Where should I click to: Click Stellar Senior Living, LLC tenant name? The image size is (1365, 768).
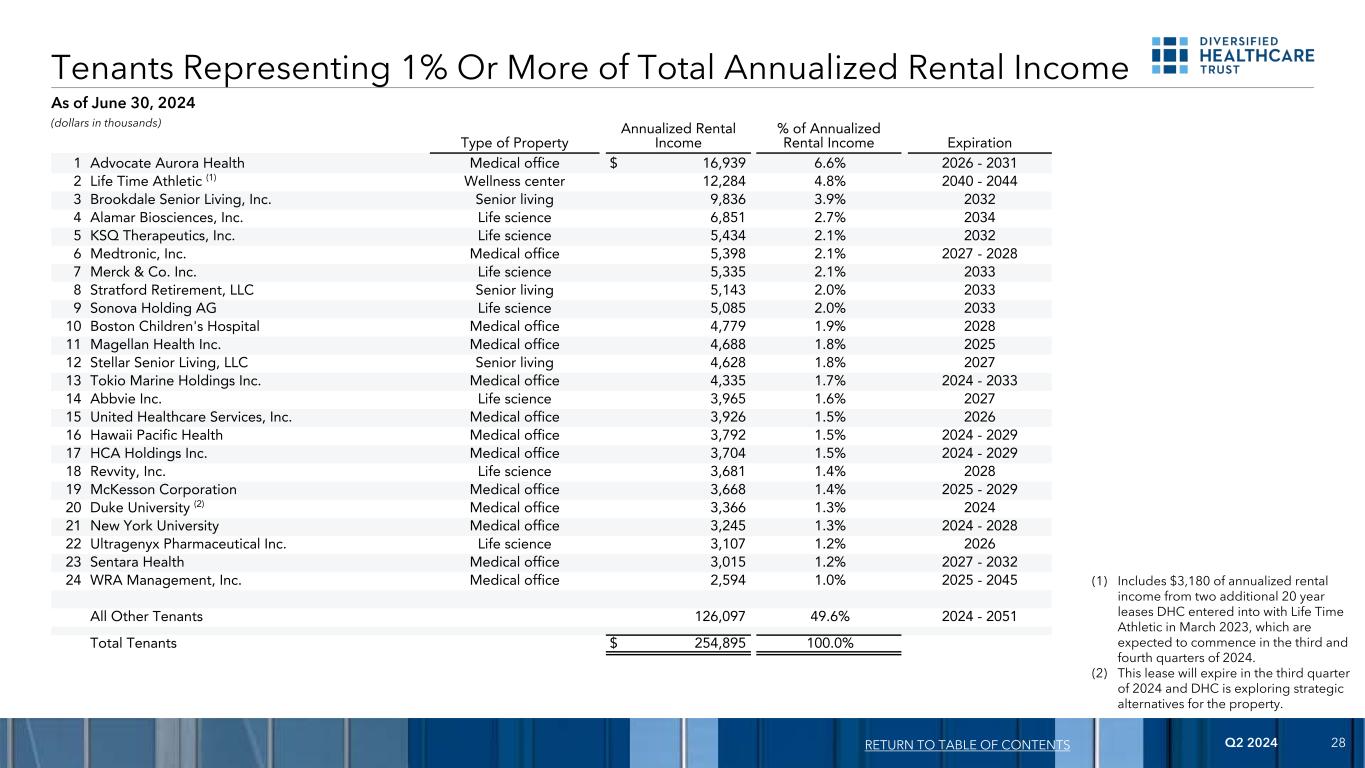[x=169, y=362]
